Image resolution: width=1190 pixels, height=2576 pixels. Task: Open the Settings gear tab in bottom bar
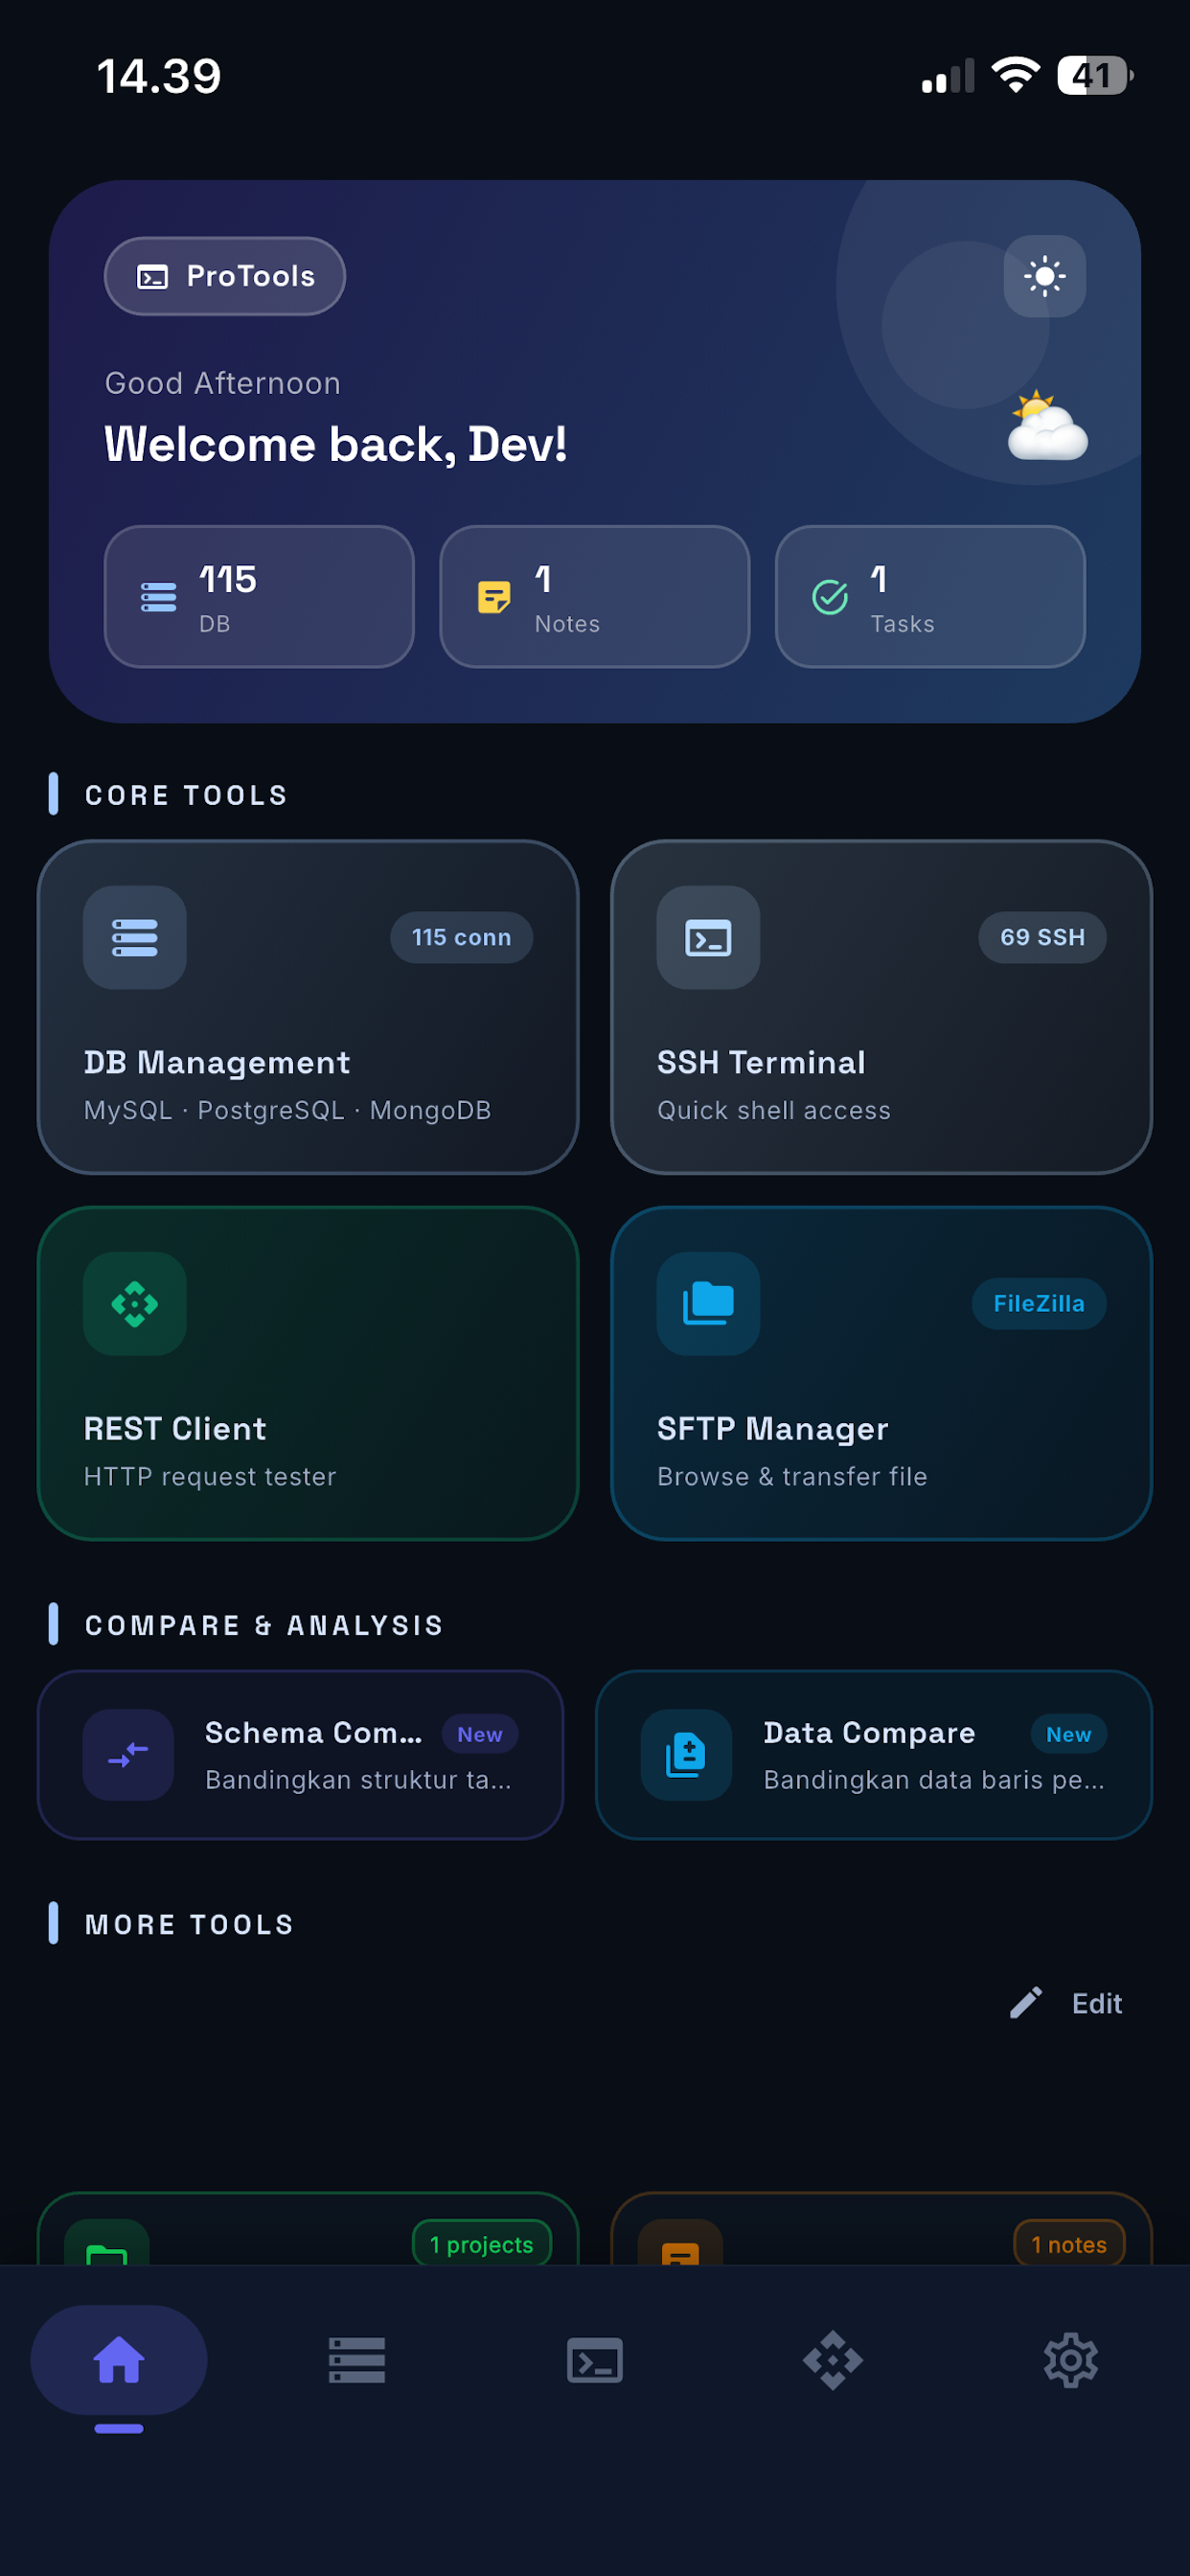(x=1071, y=2360)
